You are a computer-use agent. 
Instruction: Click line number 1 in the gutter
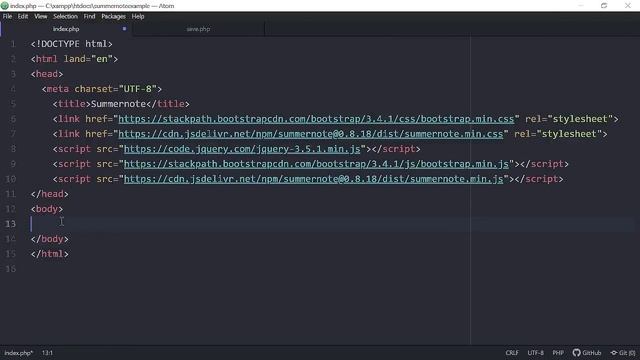13,44
